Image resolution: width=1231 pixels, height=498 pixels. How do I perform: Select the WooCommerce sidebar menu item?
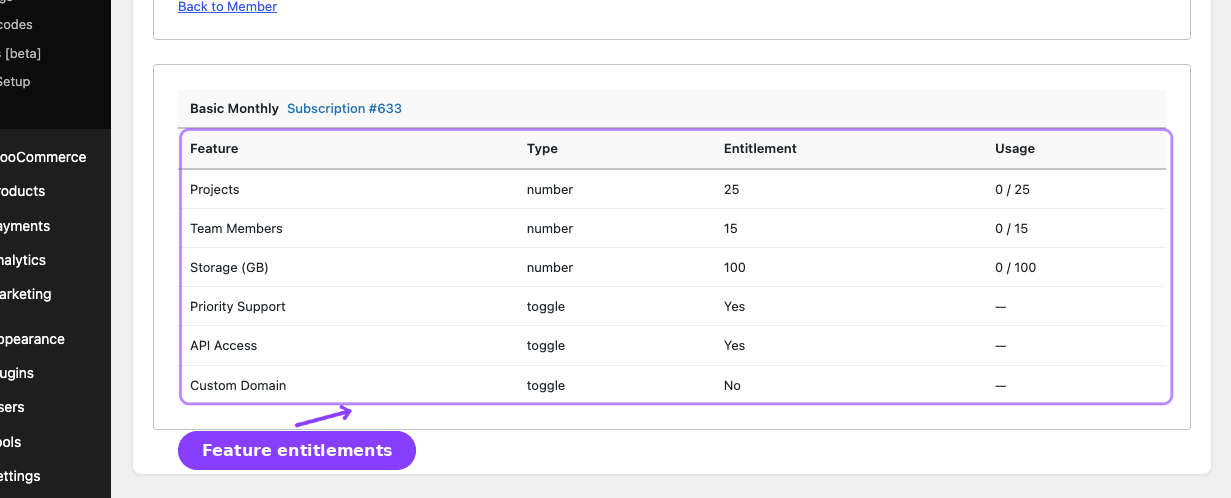click(x=43, y=157)
